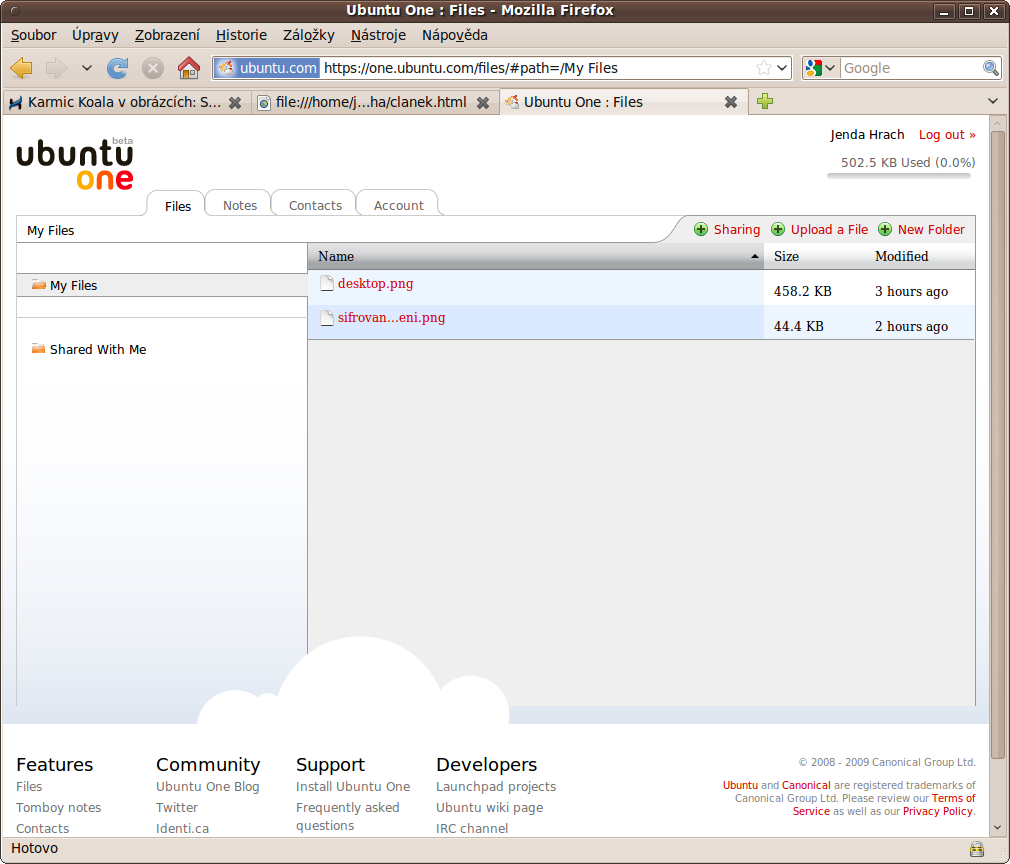Open the Zobrazení menu

167,35
